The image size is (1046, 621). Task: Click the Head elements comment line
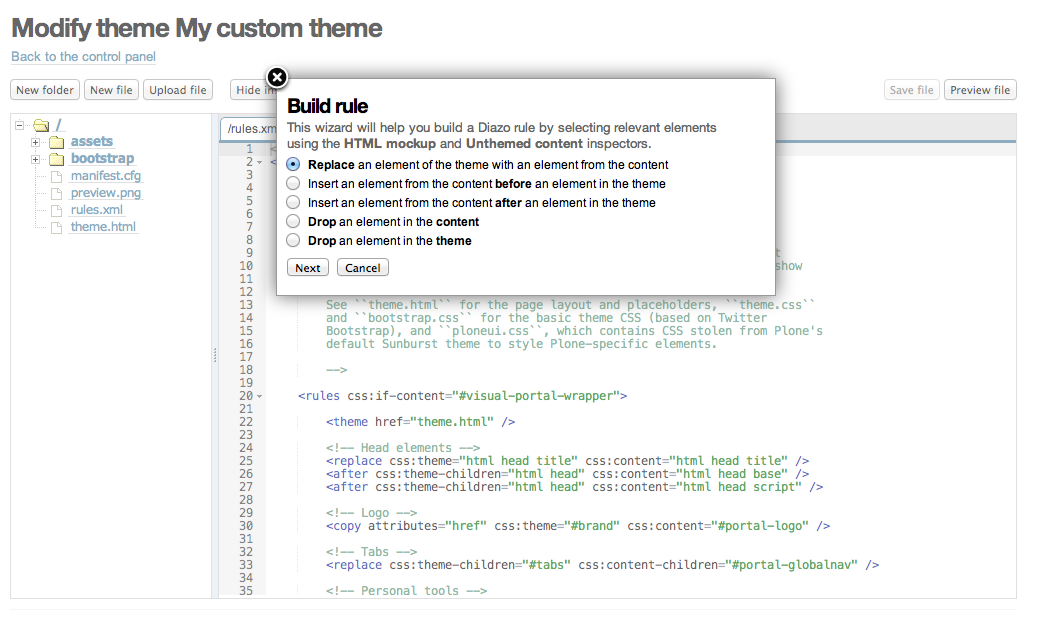pyautogui.click(x=402, y=448)
